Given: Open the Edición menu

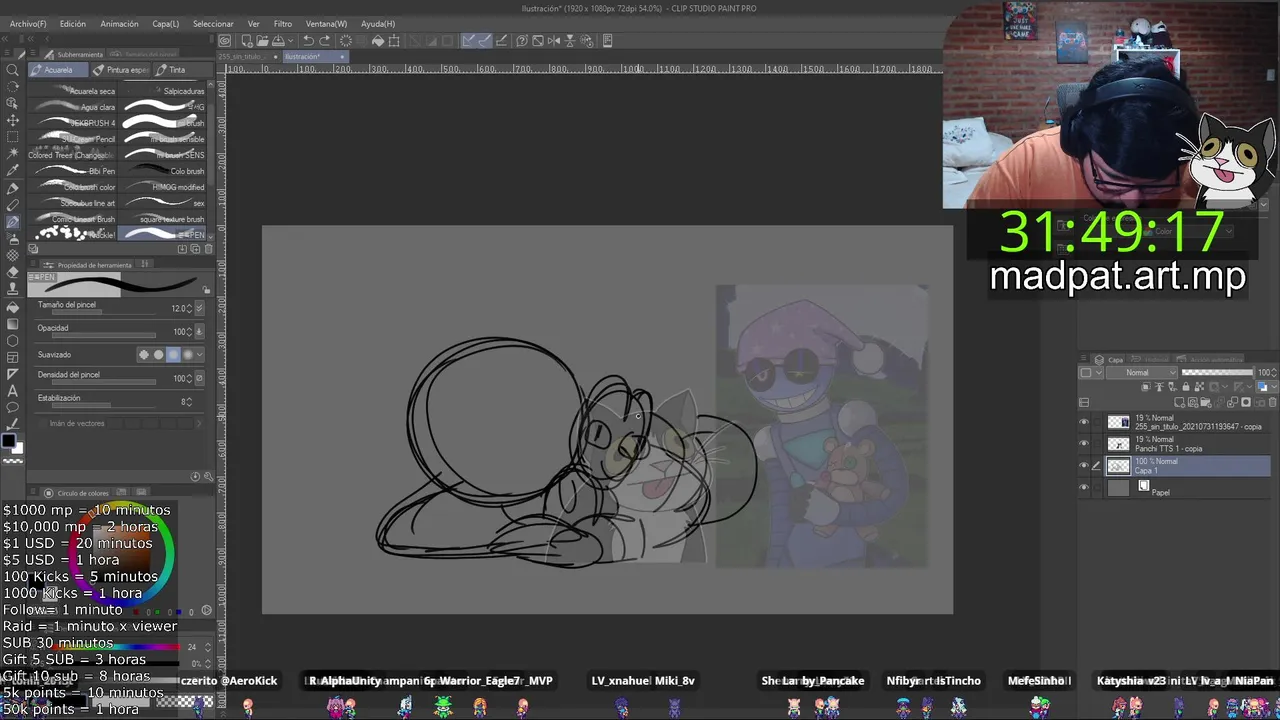Looking at the screenshot, I should click(x=73, y=23).
